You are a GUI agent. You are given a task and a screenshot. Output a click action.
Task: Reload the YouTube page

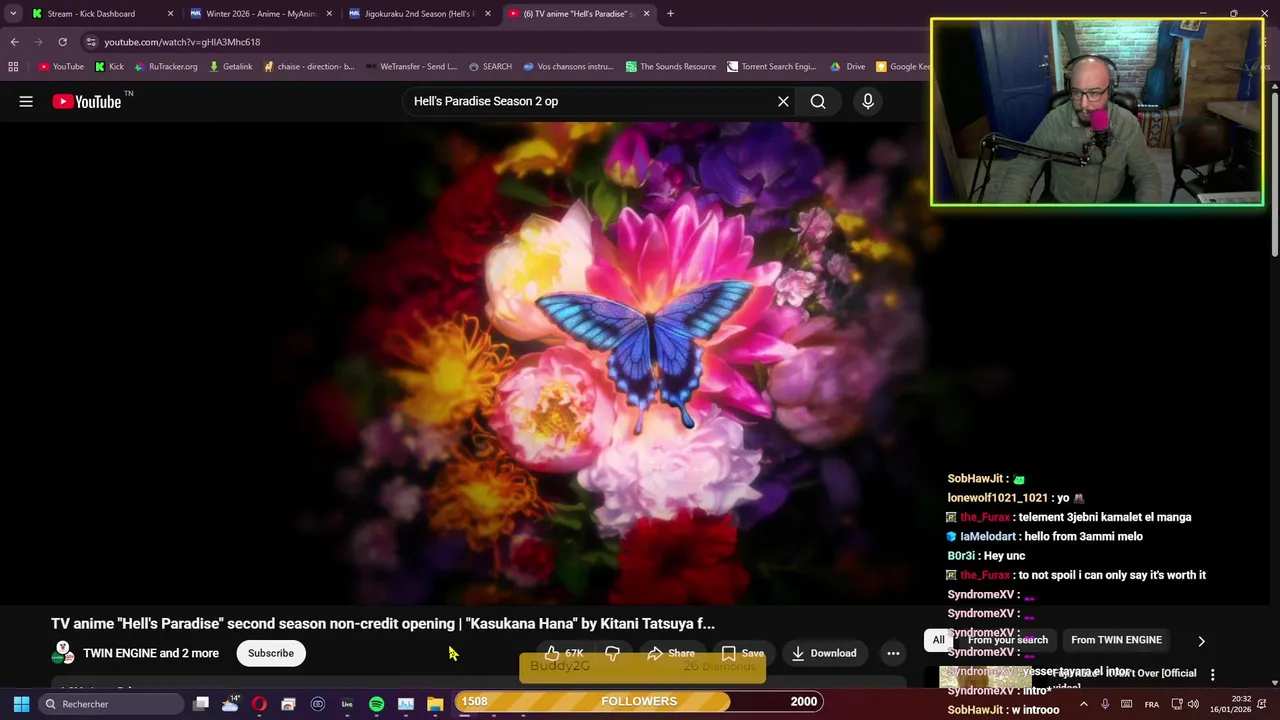62,42
